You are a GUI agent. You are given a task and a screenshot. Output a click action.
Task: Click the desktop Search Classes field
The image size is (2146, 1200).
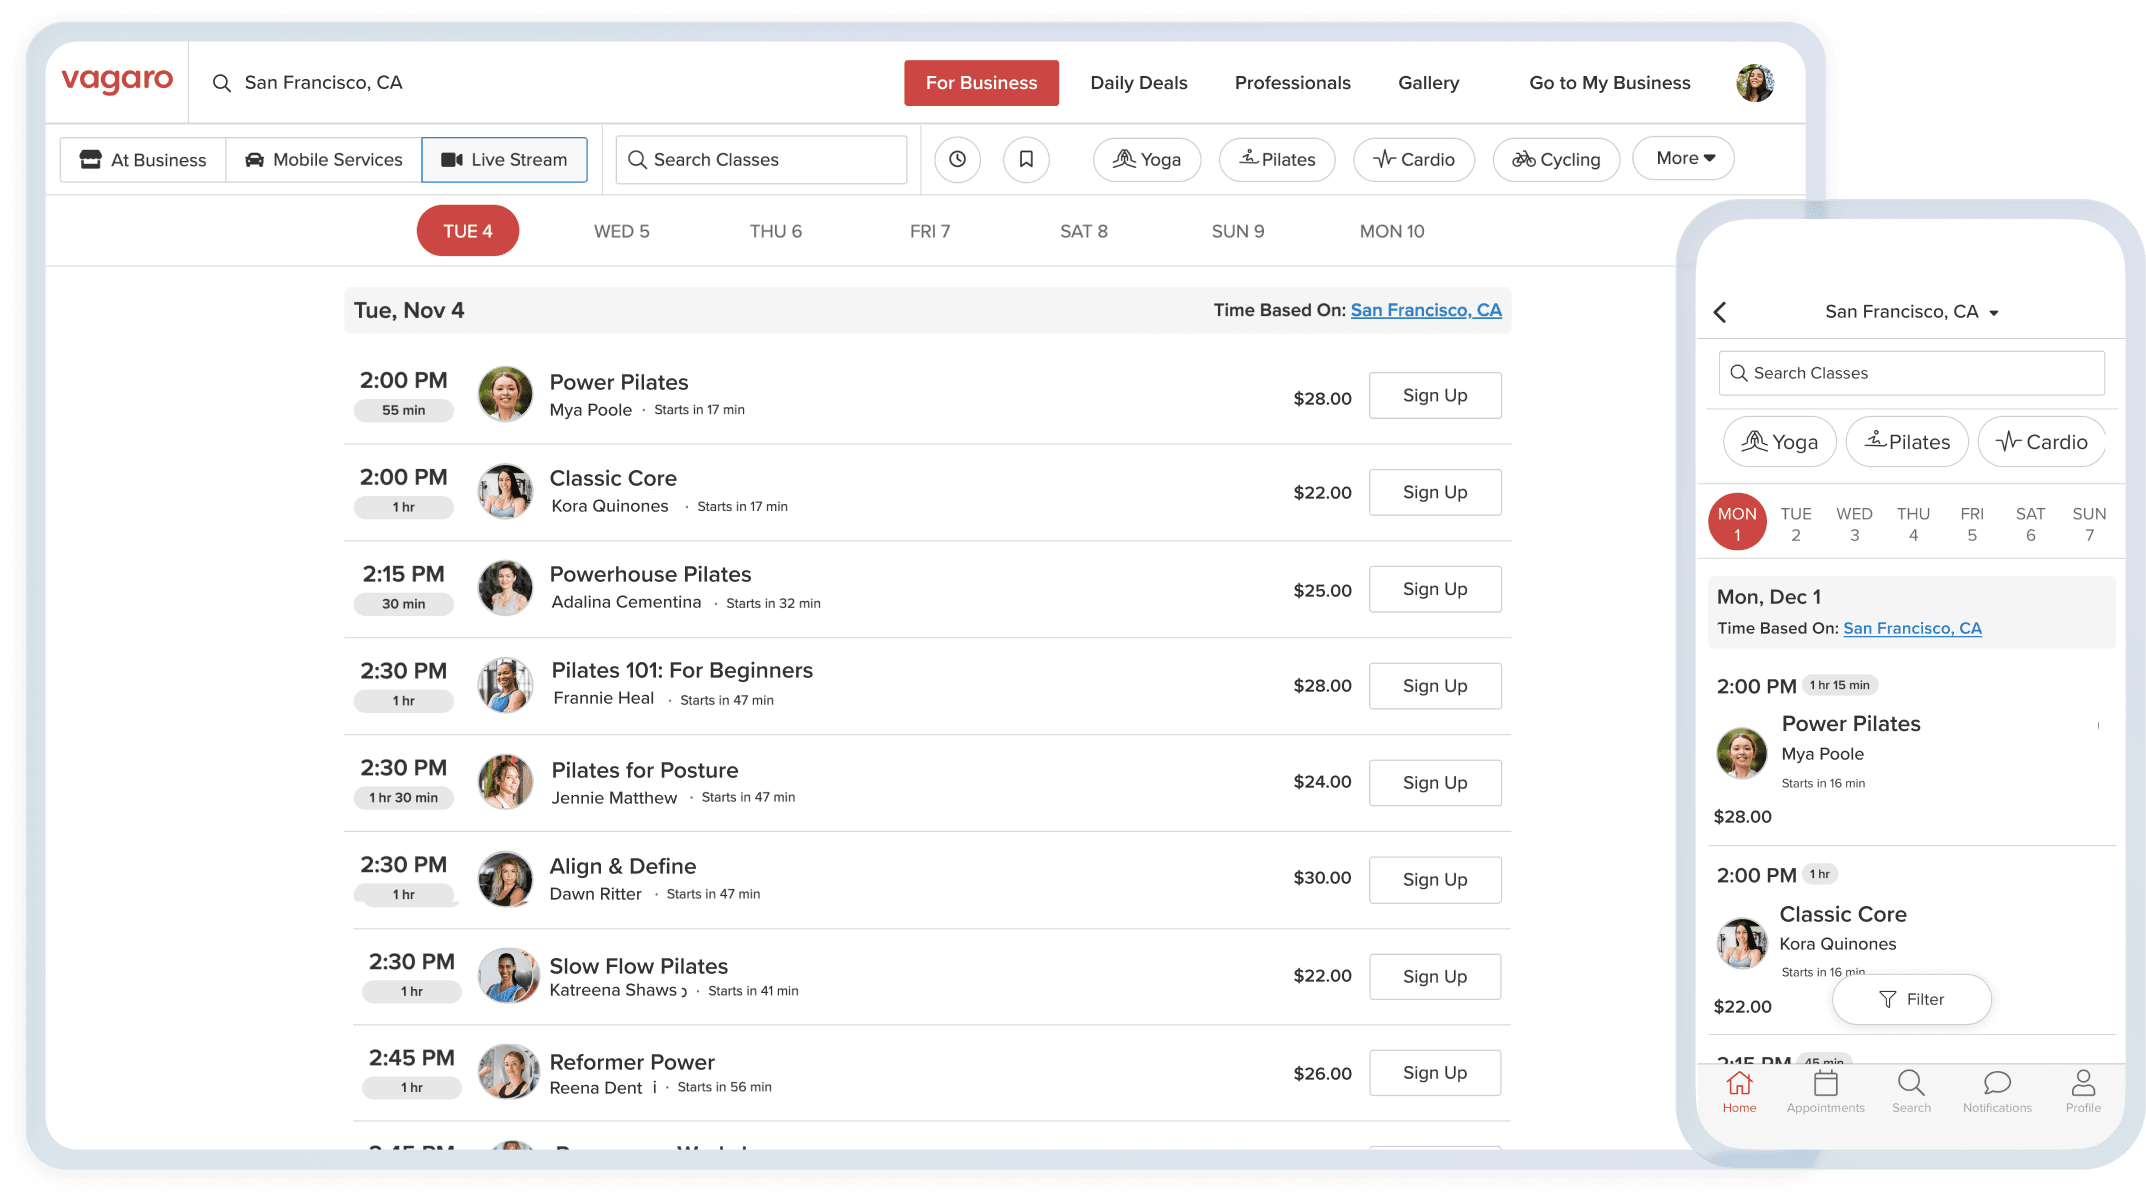(x=762, y=160)
